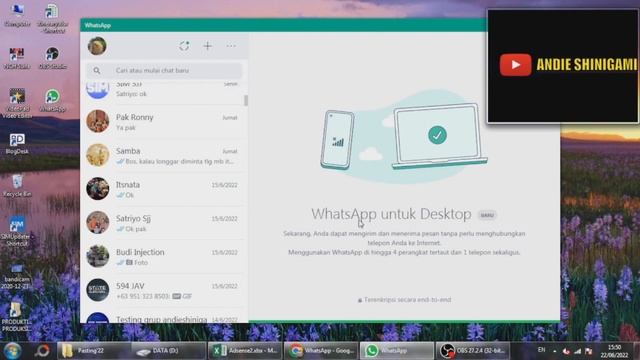Viewport: 640px width, 360px height.
Task: Click the BlogDesk desktop icon
Action: click(17, 143)
